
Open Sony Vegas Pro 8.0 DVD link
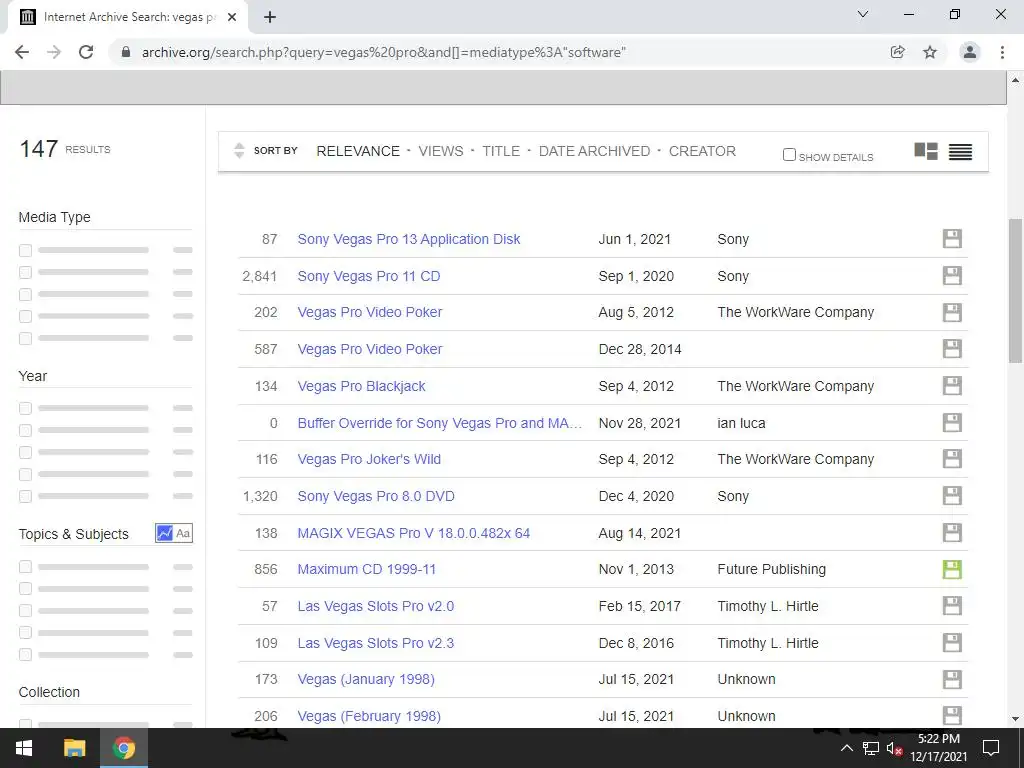pyautogui.click(x=376, y=496)
